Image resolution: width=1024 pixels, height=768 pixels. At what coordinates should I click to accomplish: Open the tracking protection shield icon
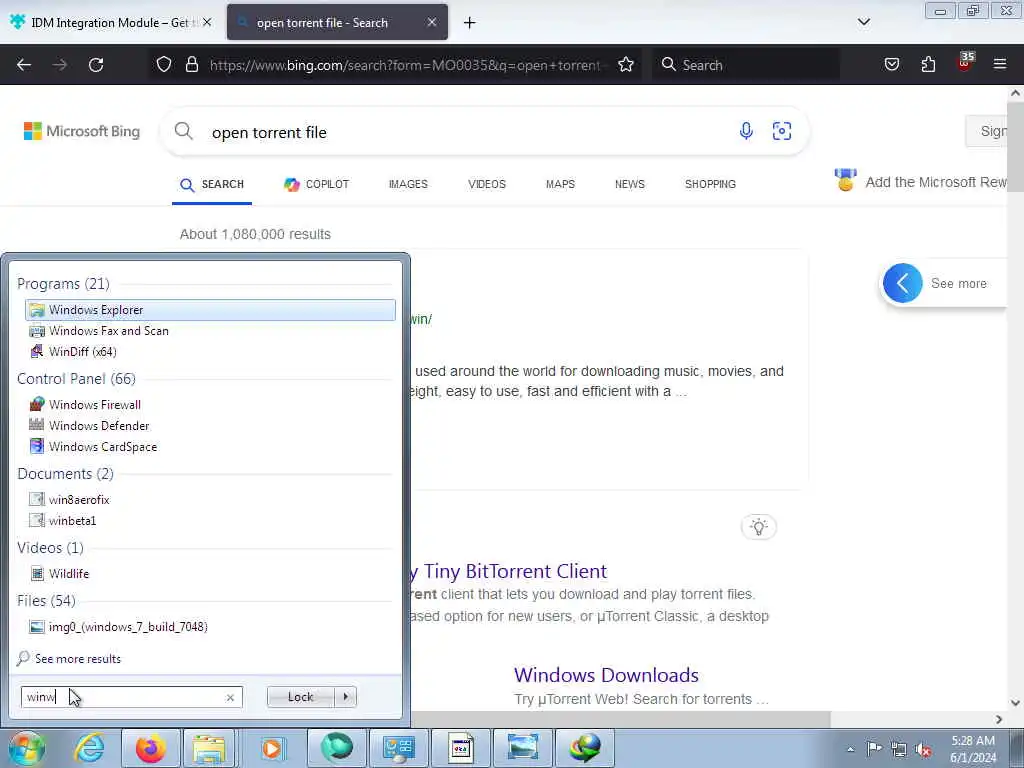[164, 64]
